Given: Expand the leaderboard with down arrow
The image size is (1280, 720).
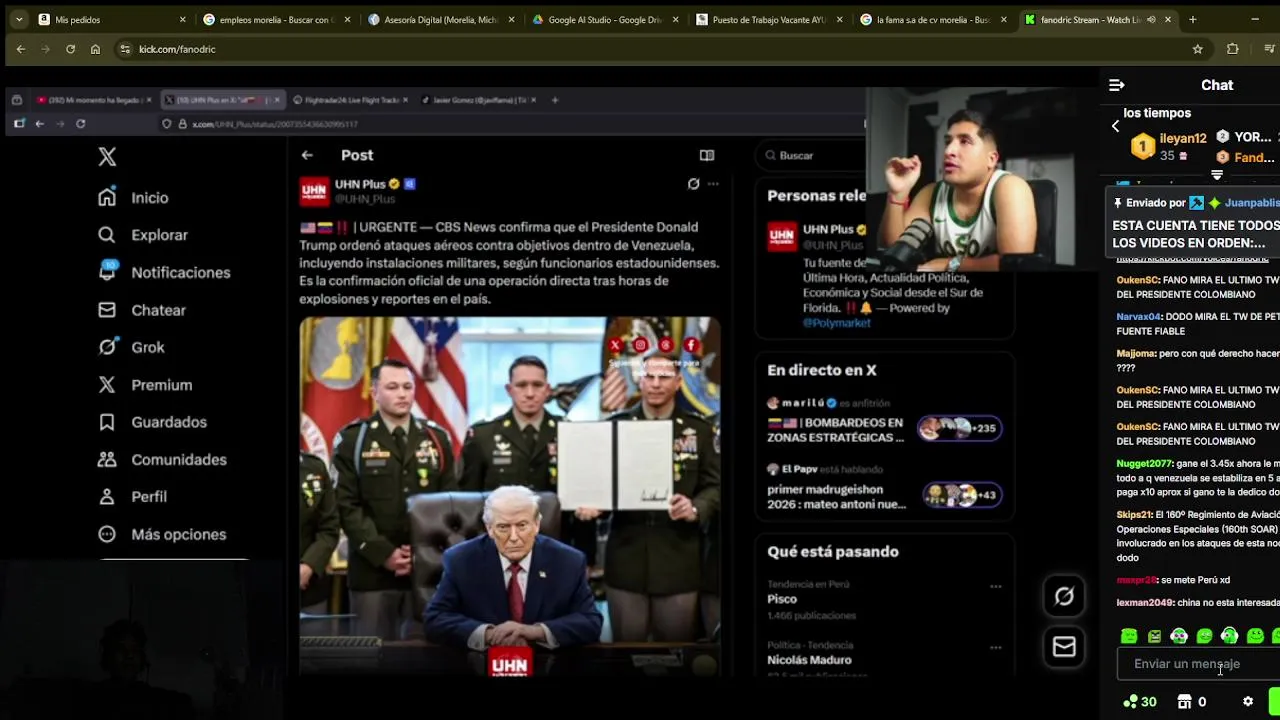Looking at the screenshot, I should [x=1217, y=175].
